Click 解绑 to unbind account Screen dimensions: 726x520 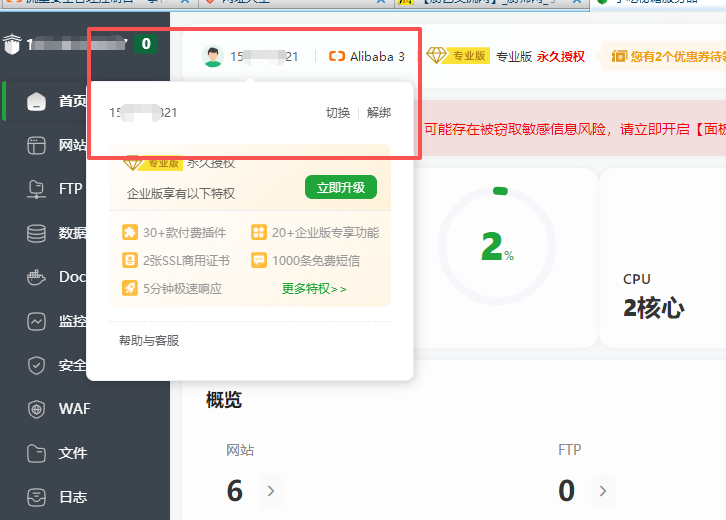click(379, 113)
